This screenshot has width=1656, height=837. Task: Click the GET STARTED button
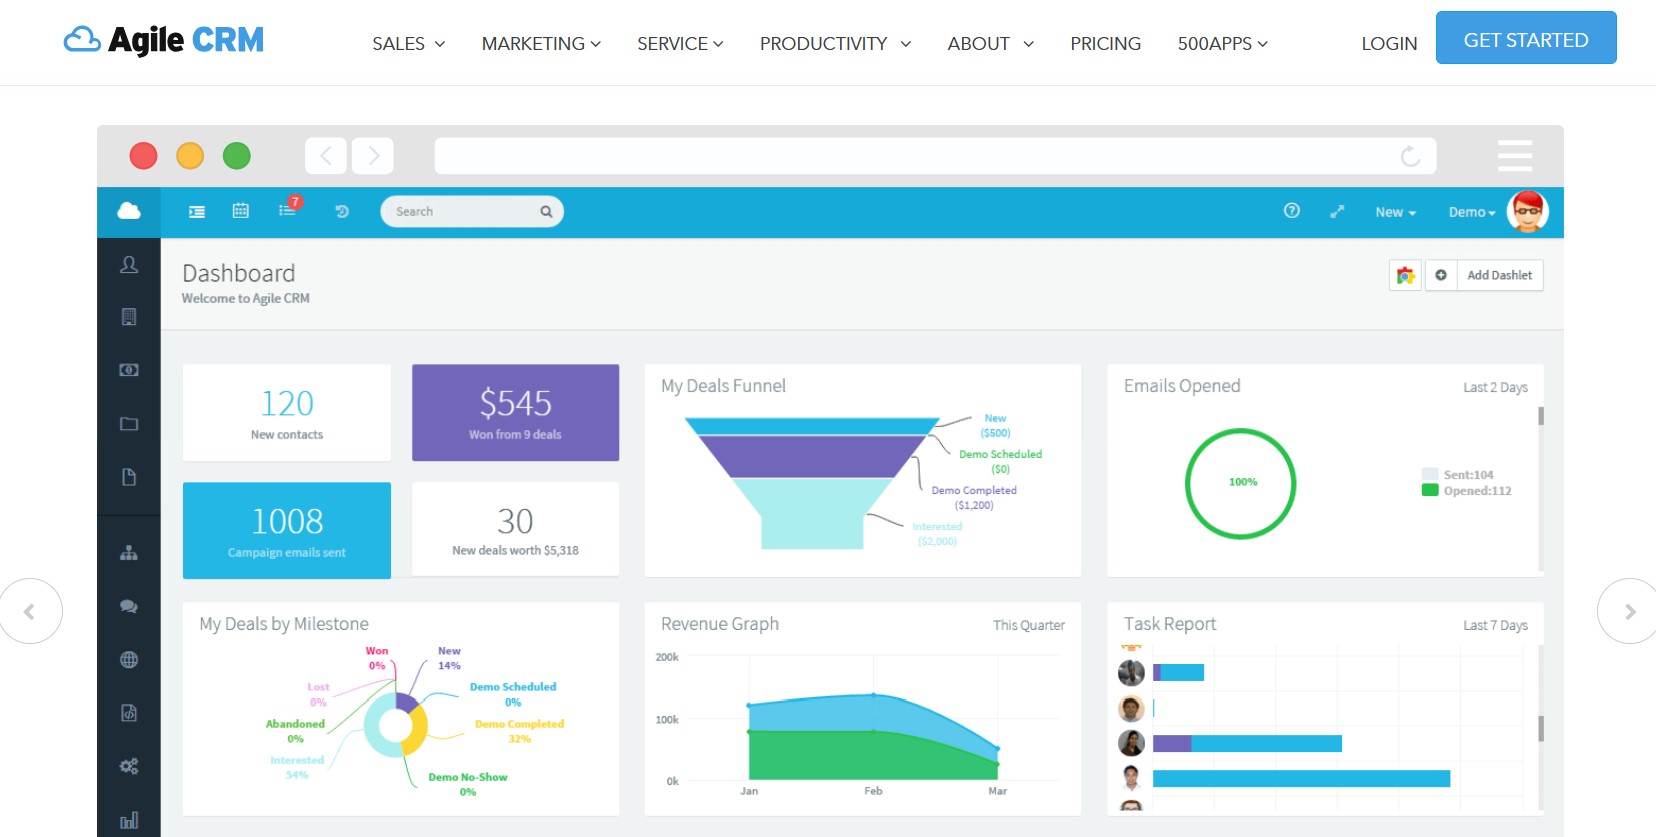point(1526,38)
